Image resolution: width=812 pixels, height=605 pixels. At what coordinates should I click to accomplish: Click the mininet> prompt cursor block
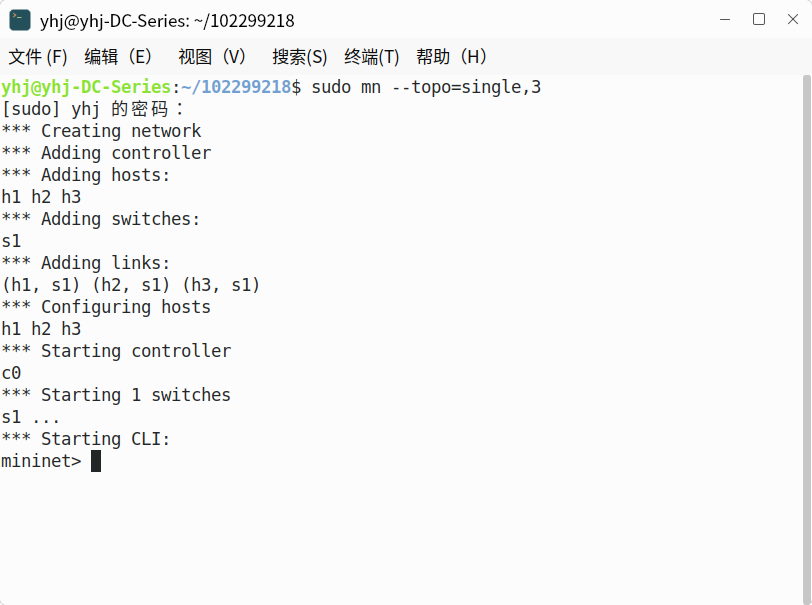tap(96, 461)
